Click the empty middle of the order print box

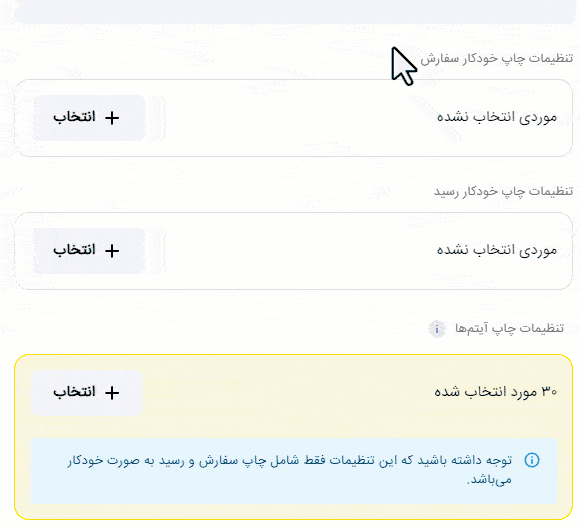tap(290, 118)
